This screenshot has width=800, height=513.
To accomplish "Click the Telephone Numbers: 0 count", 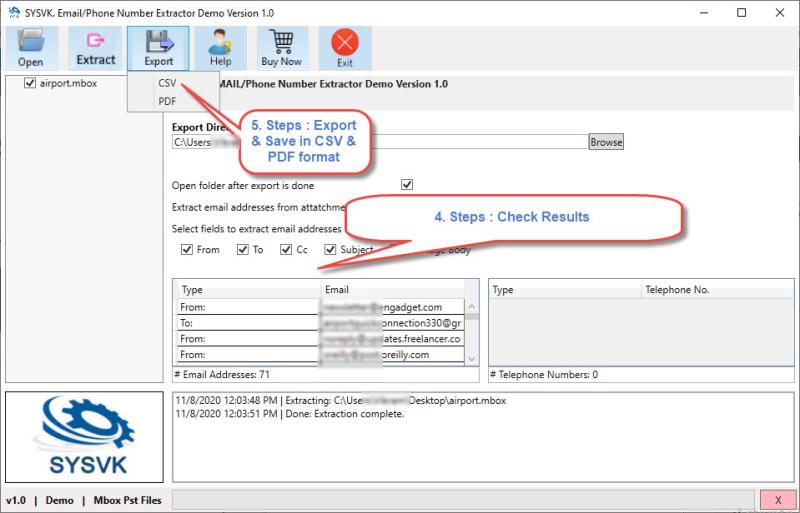I will 544,375.
